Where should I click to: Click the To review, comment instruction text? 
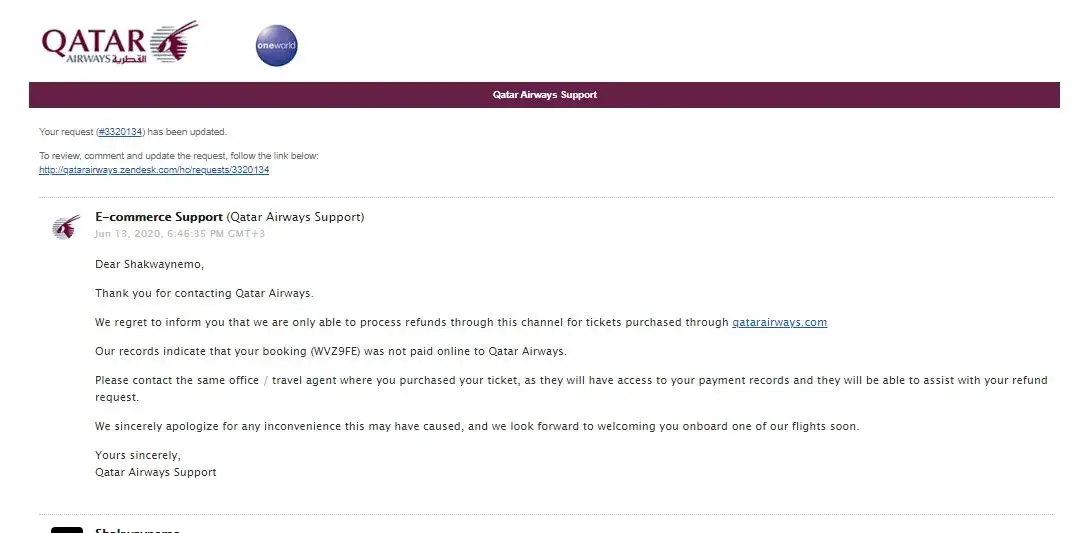click(178, 157)
